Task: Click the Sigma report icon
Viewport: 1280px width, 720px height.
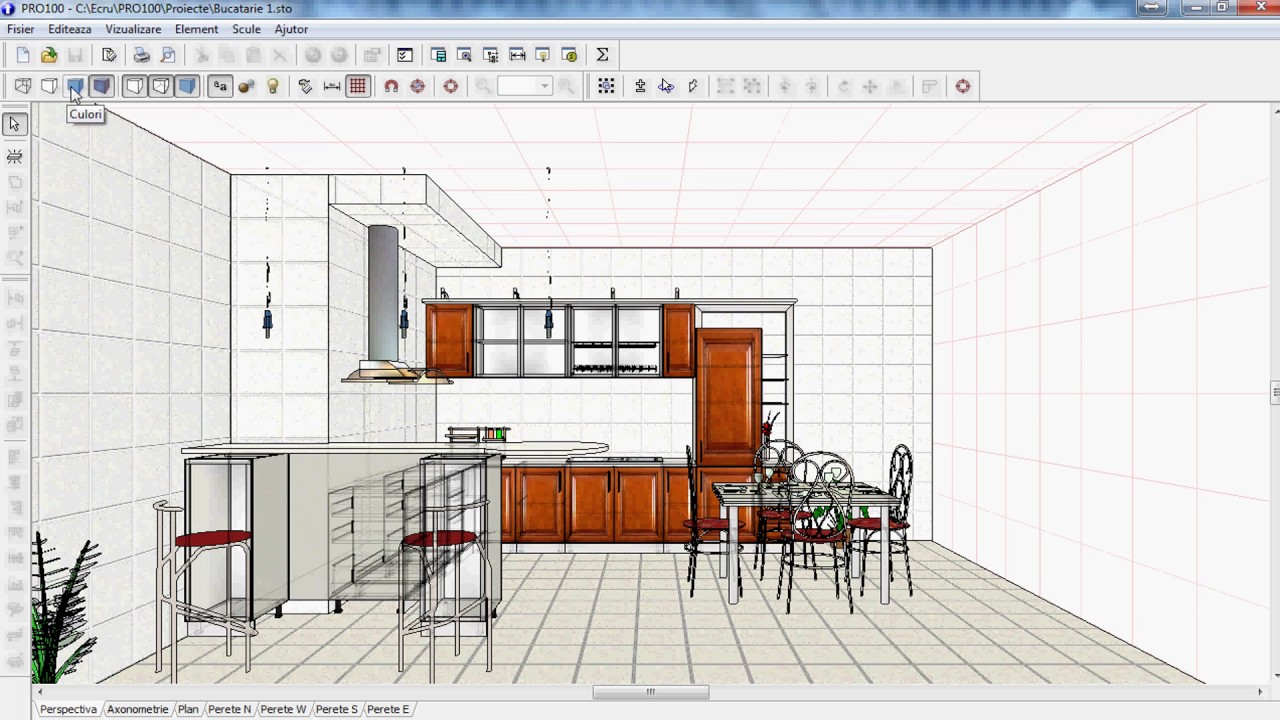Action: click(x=602, y=55)
